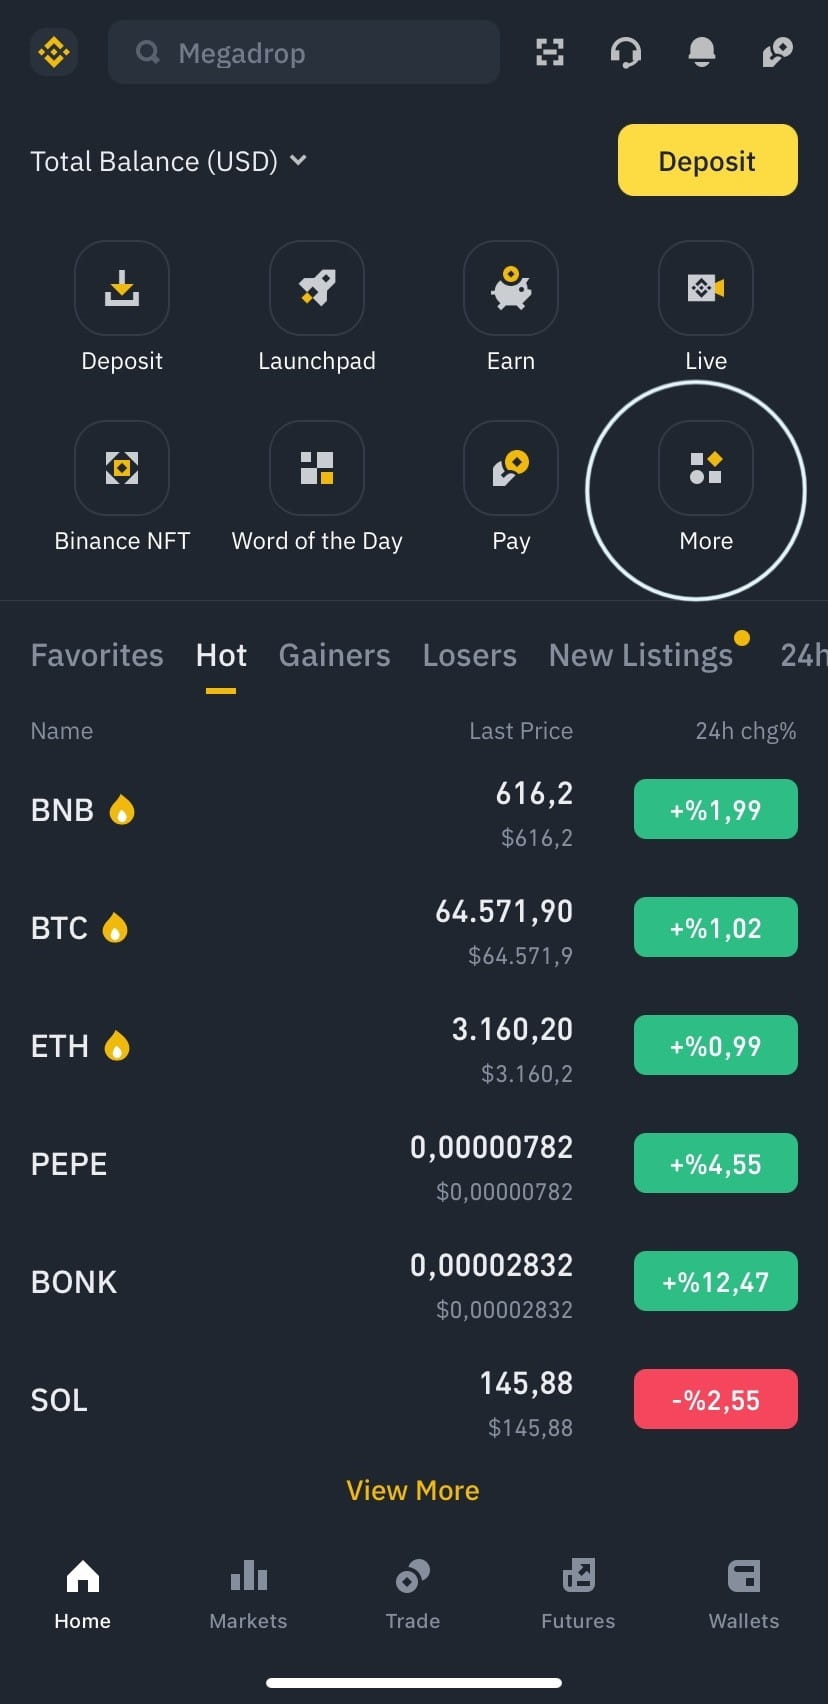The width and height of the screenshot is (828, 1704).
Task: Tap the Megadrop search field
Action: pos(304,52)
